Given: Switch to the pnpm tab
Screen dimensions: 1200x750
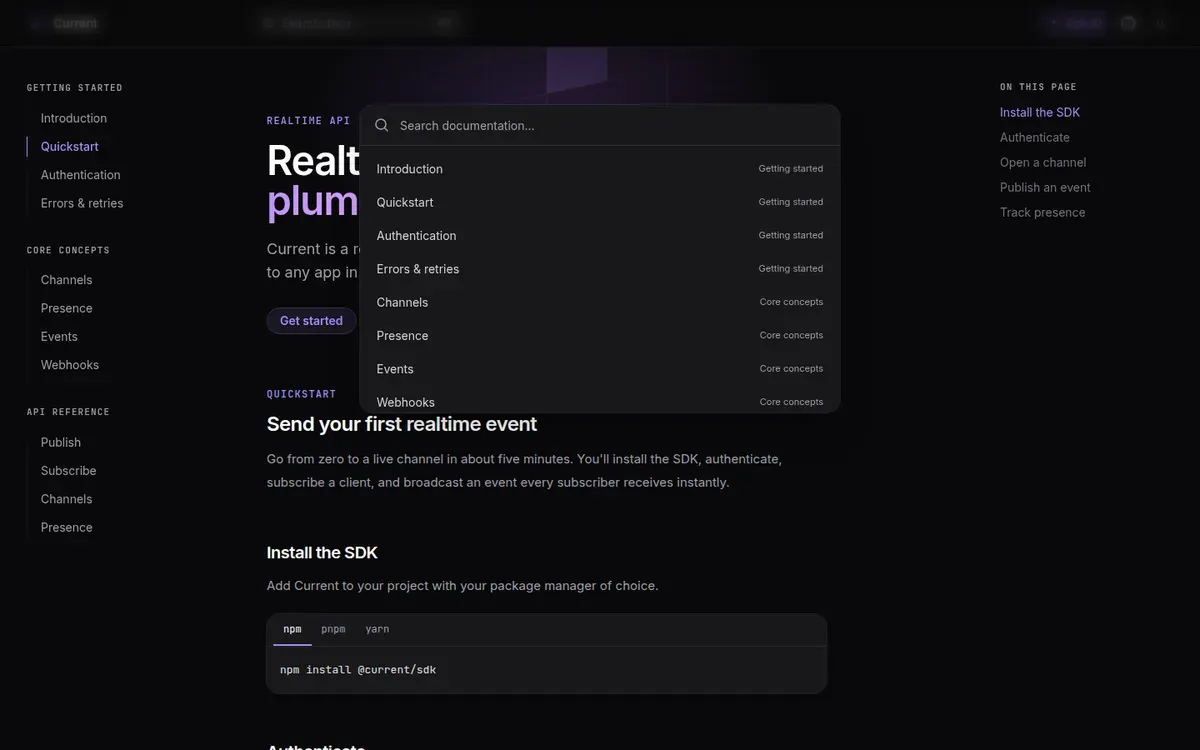Looking at the screenshot, I should [x=333, y=629].
